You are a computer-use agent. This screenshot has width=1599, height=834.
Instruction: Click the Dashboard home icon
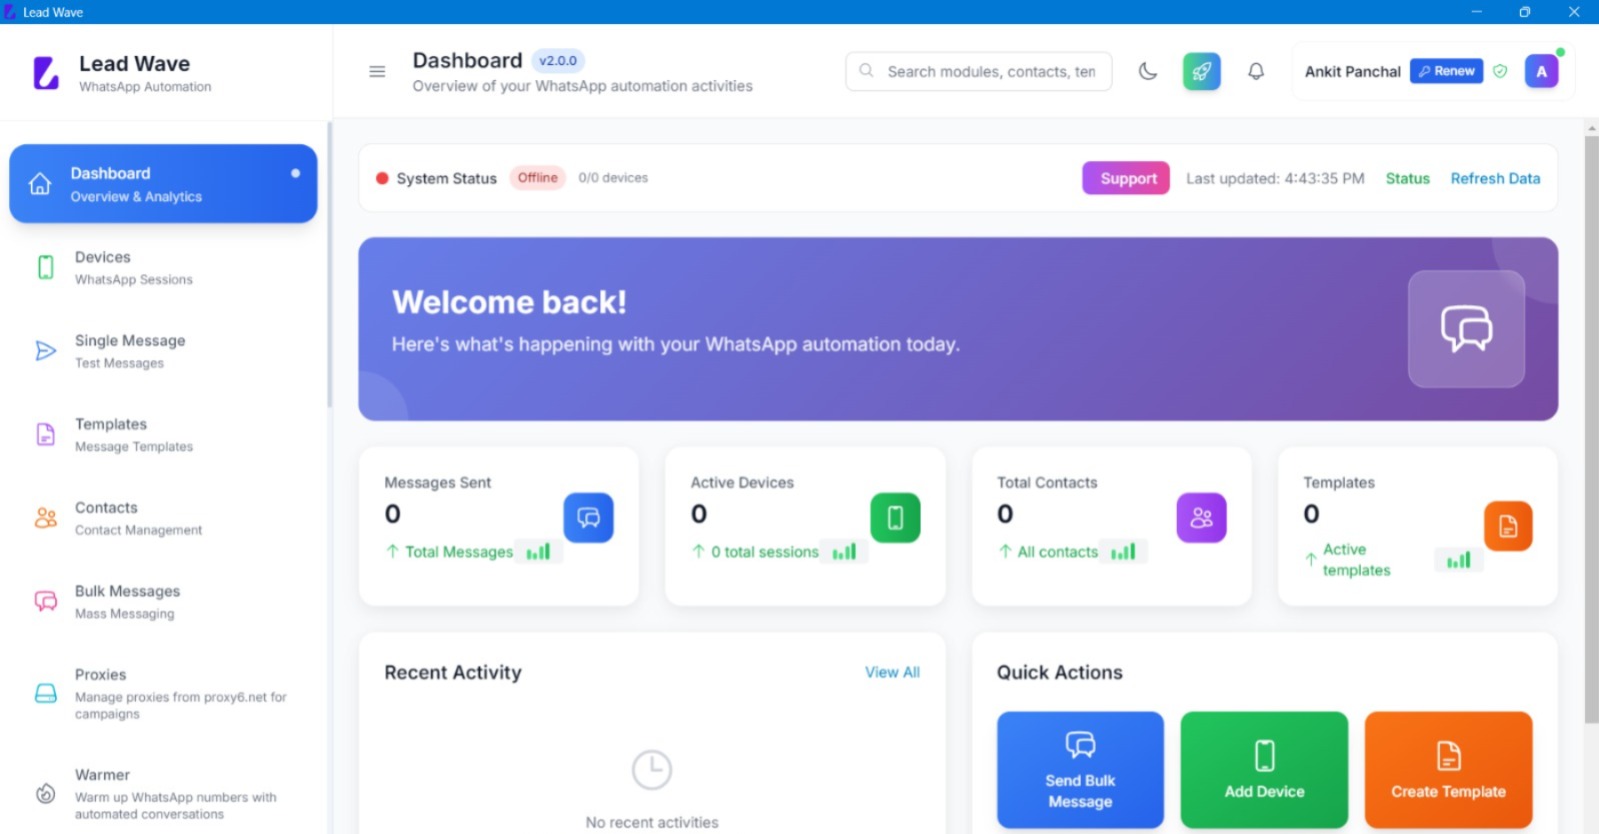[x=40, y=184]
